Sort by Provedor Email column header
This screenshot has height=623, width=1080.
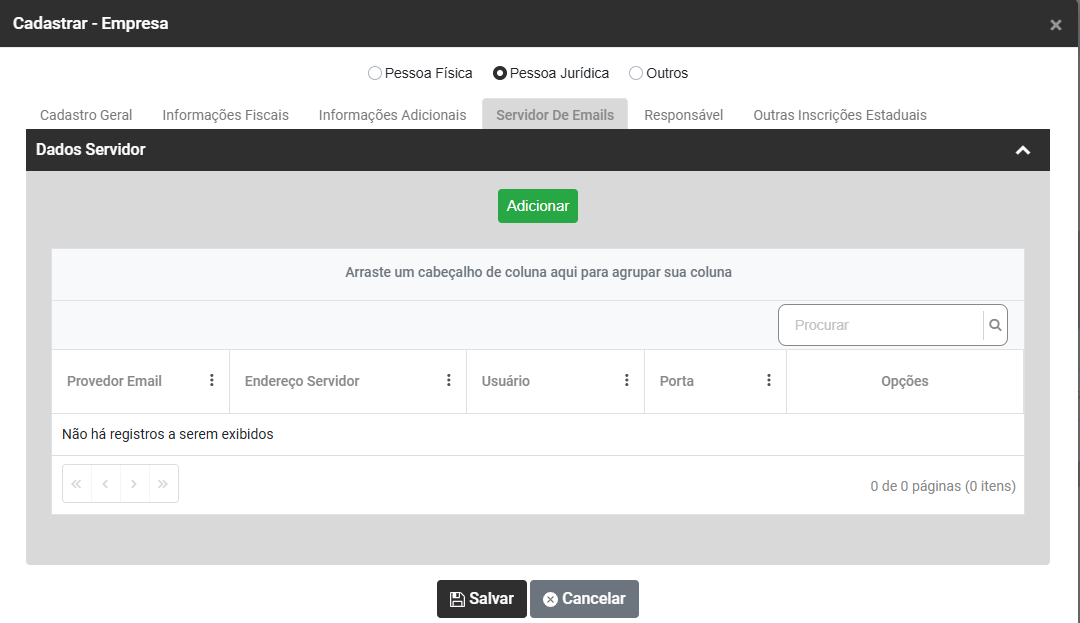pos(114,381)
